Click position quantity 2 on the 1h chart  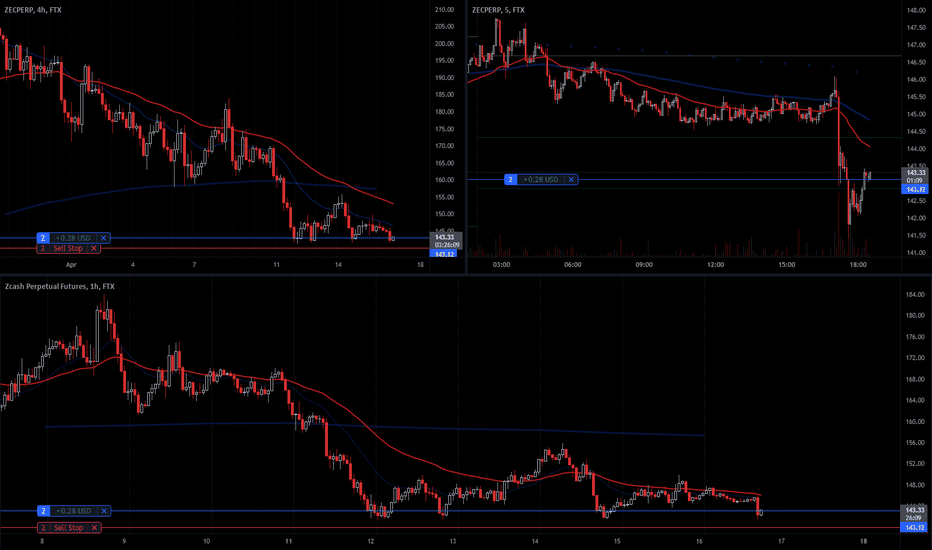[43, 511]
